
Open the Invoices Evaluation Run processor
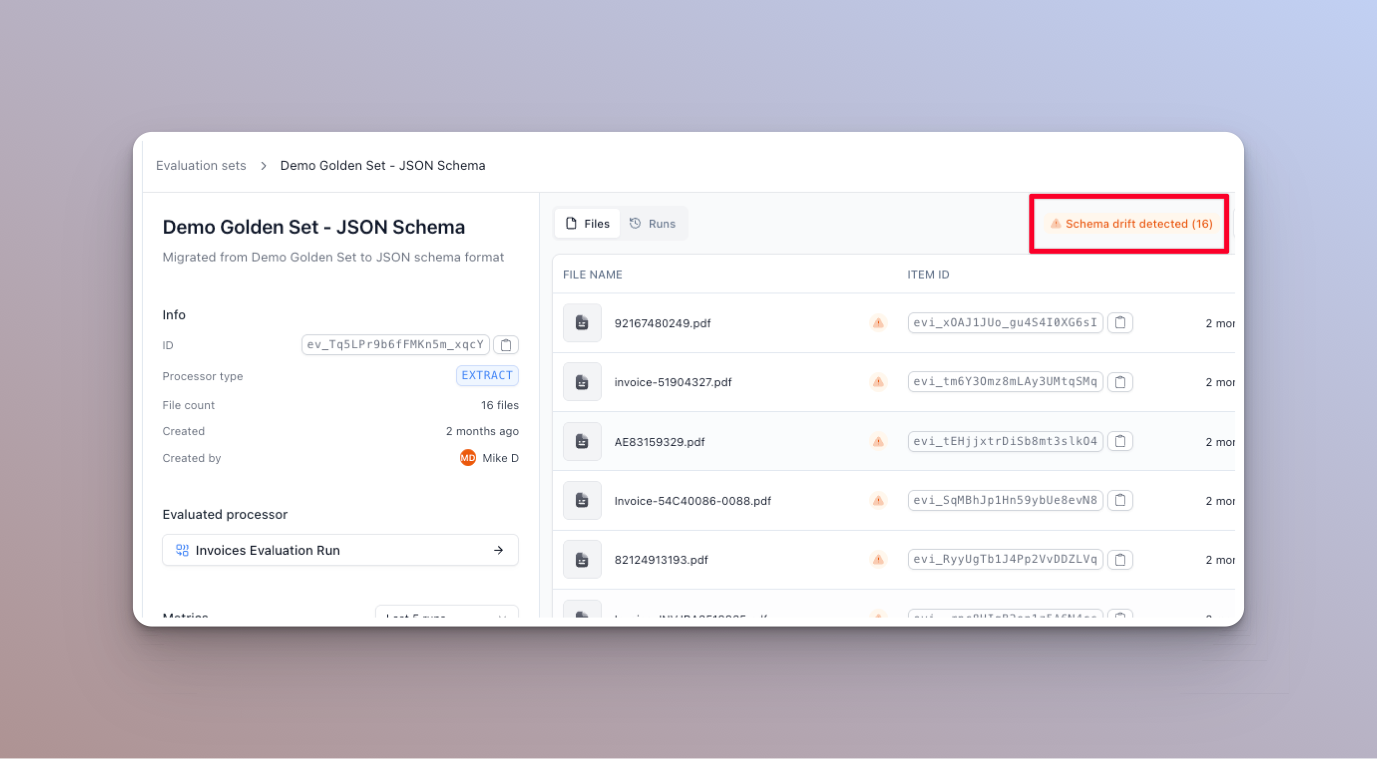click(340, 550)
